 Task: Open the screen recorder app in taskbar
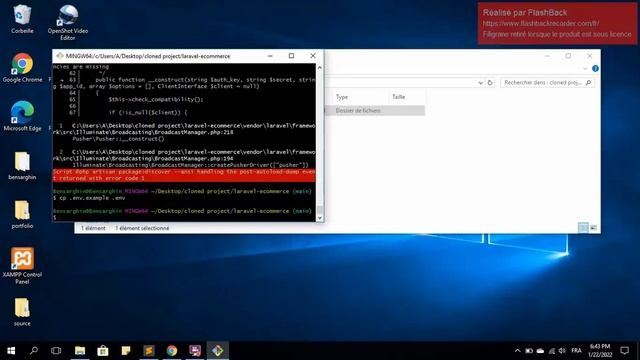195,350
